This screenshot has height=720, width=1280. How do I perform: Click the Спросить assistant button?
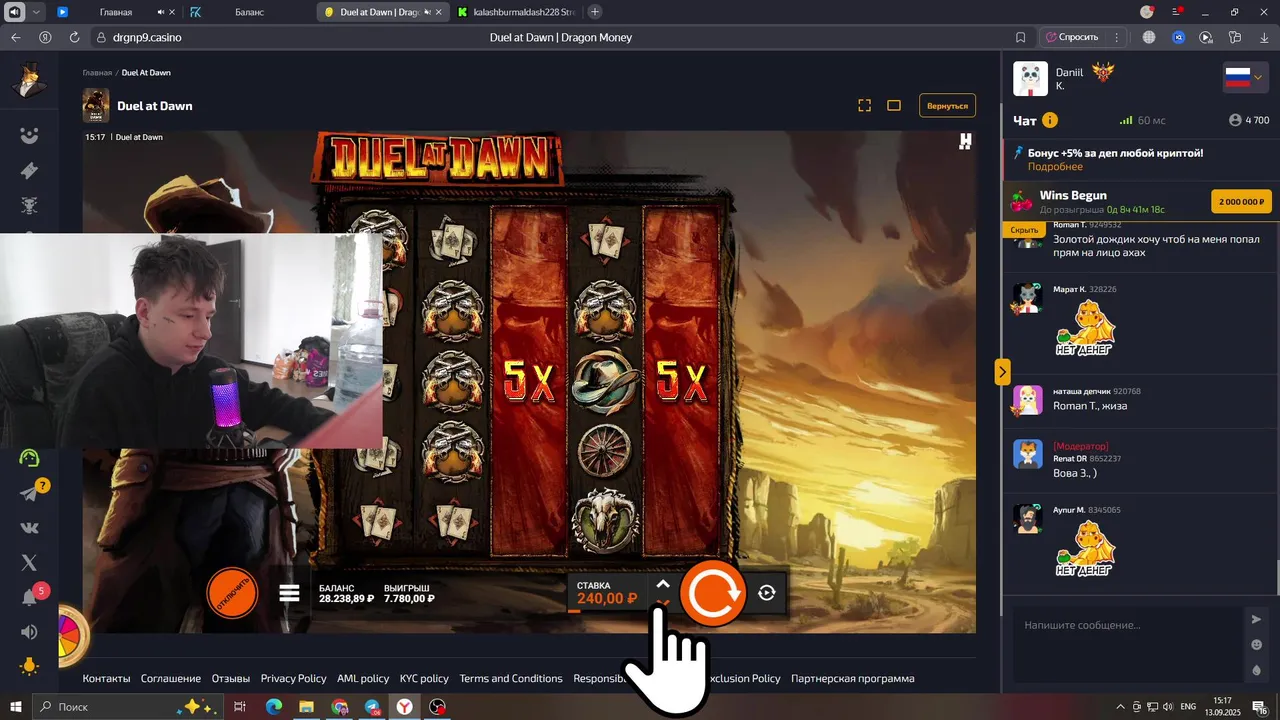1071,37
